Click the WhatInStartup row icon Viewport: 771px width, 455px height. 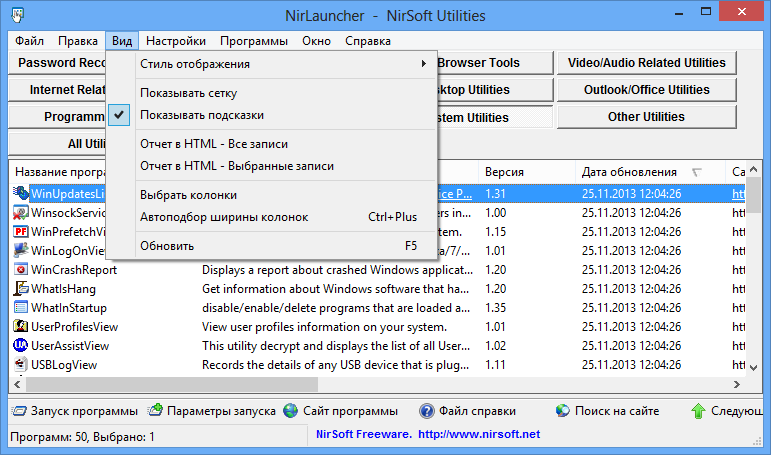21,307
